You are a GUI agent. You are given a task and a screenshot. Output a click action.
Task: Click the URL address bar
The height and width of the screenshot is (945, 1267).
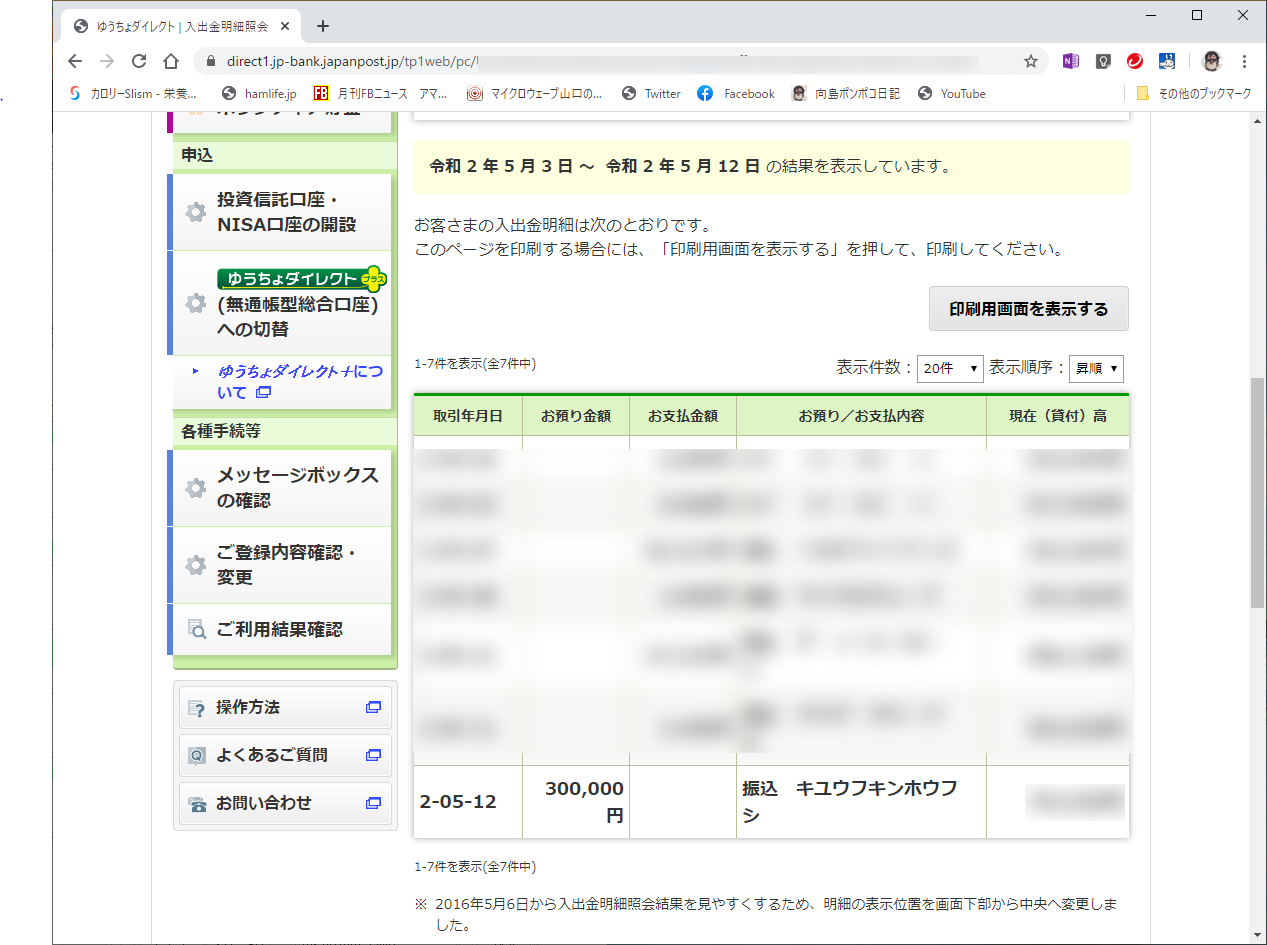[x=619, y=61]
